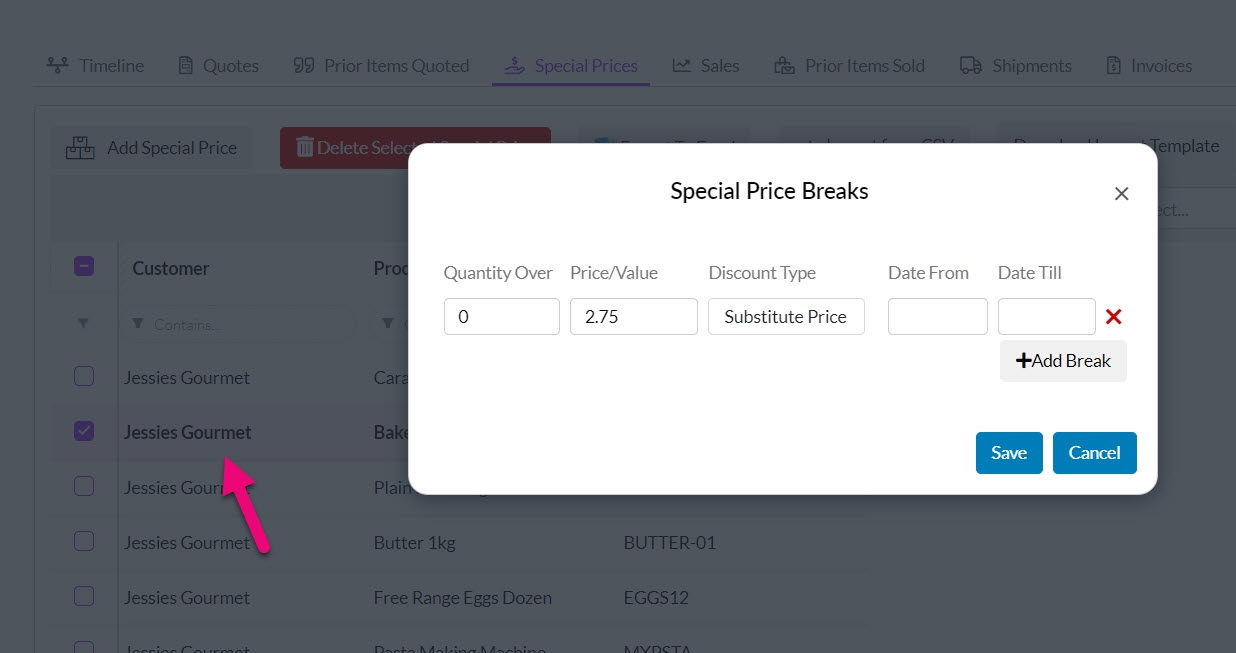
Task: Switch to Prior Items Quoted tab
Action: click(382, 66)
